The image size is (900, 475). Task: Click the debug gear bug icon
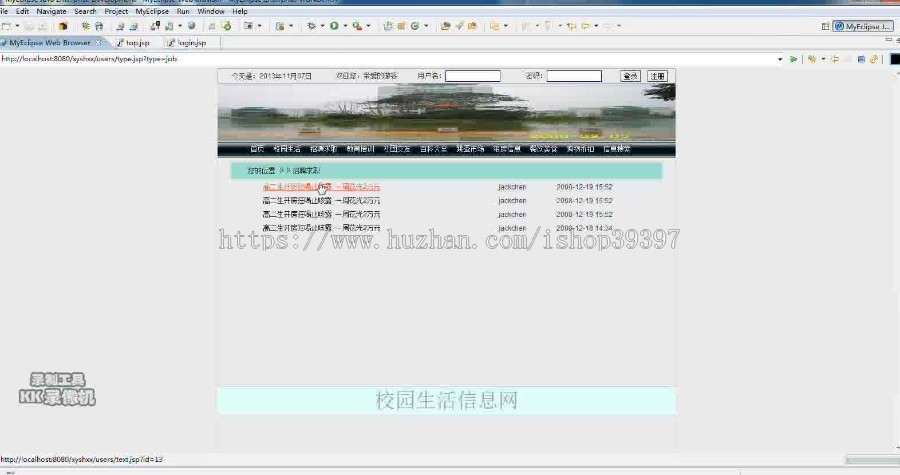(311, 26)
